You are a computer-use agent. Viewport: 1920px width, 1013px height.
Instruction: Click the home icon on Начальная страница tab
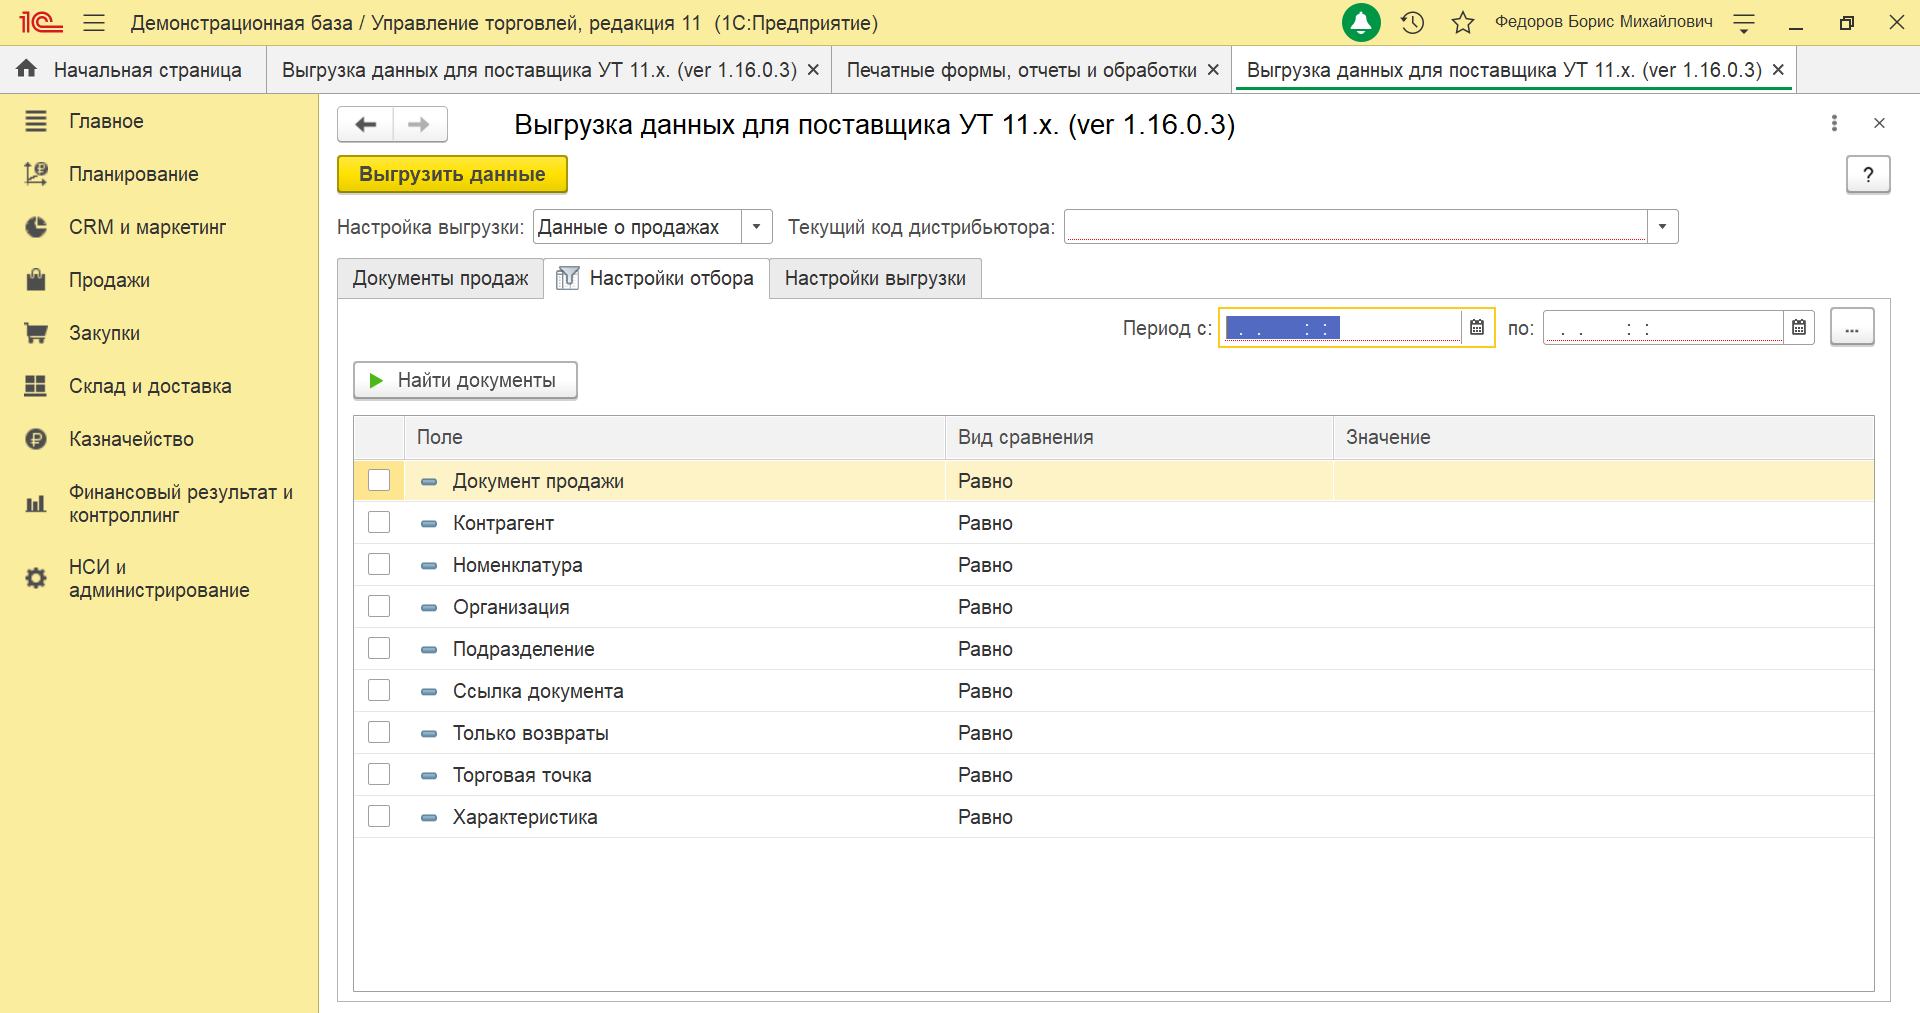click(27, 68)
